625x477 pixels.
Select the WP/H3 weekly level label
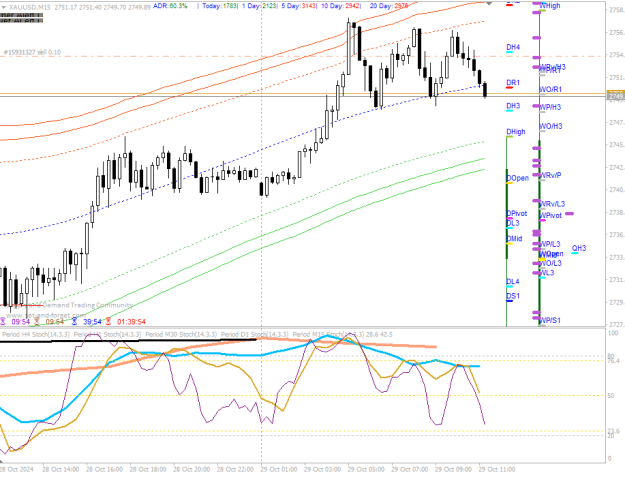(550, 107)
